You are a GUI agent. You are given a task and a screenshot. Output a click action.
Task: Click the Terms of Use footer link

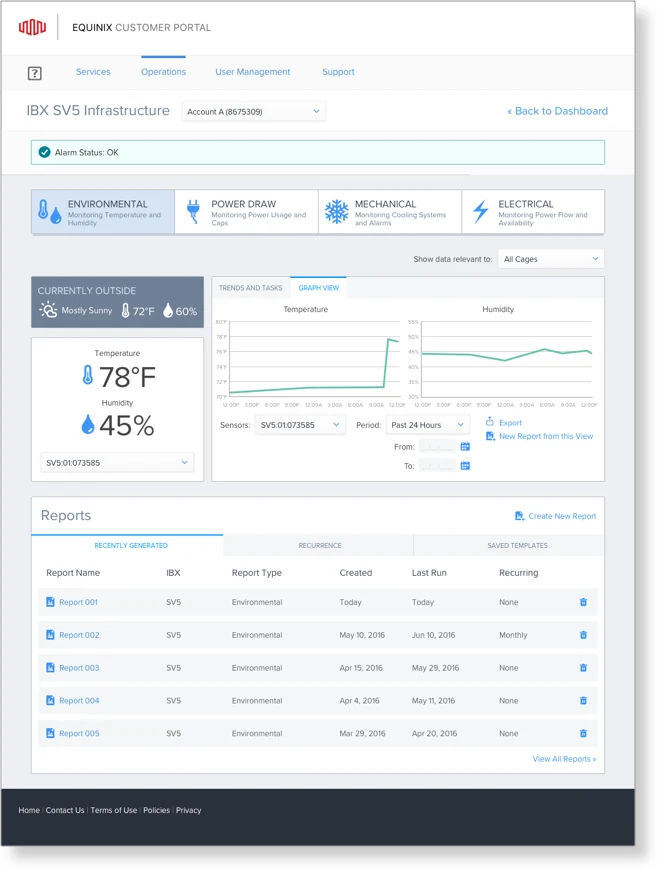coord(114,810)
